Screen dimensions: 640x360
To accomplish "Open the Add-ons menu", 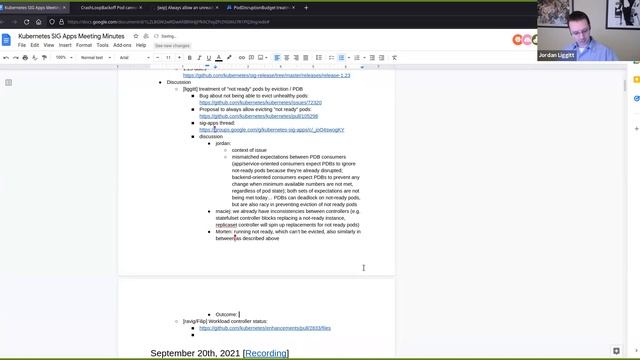I will (x=122, y=45).
